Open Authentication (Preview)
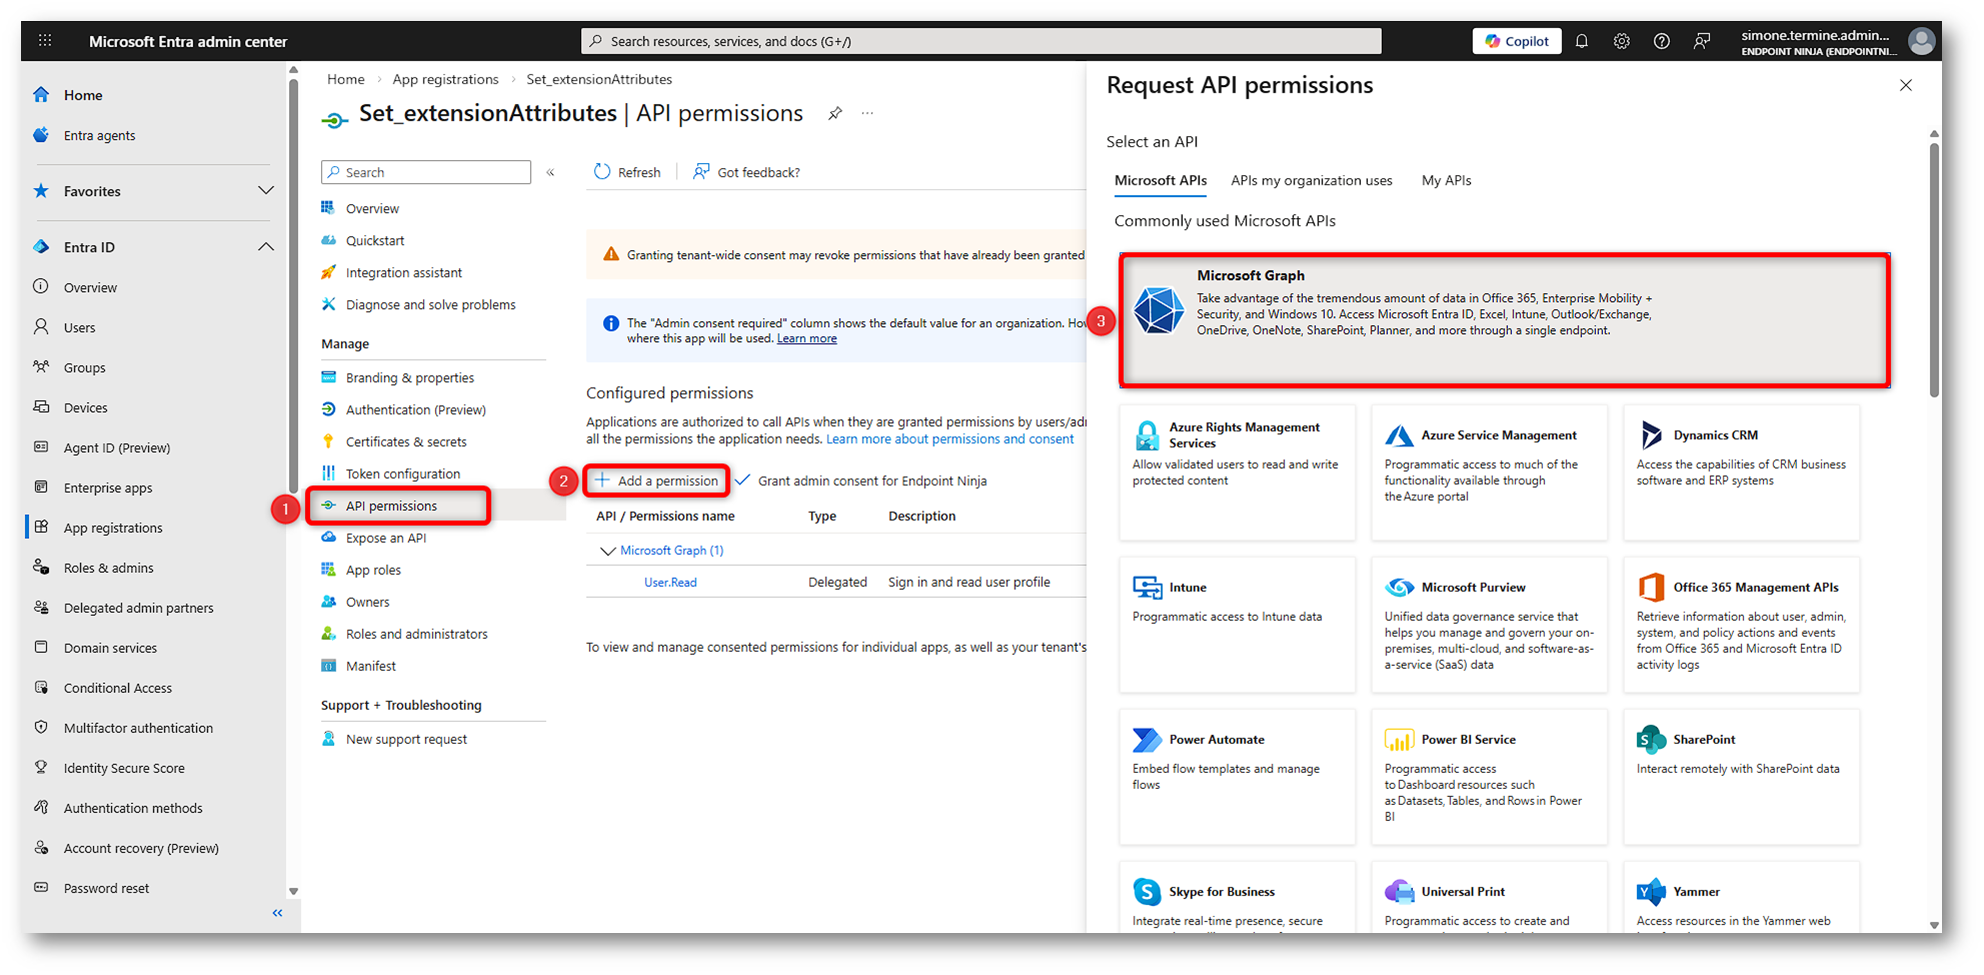 tap(416, 409)
